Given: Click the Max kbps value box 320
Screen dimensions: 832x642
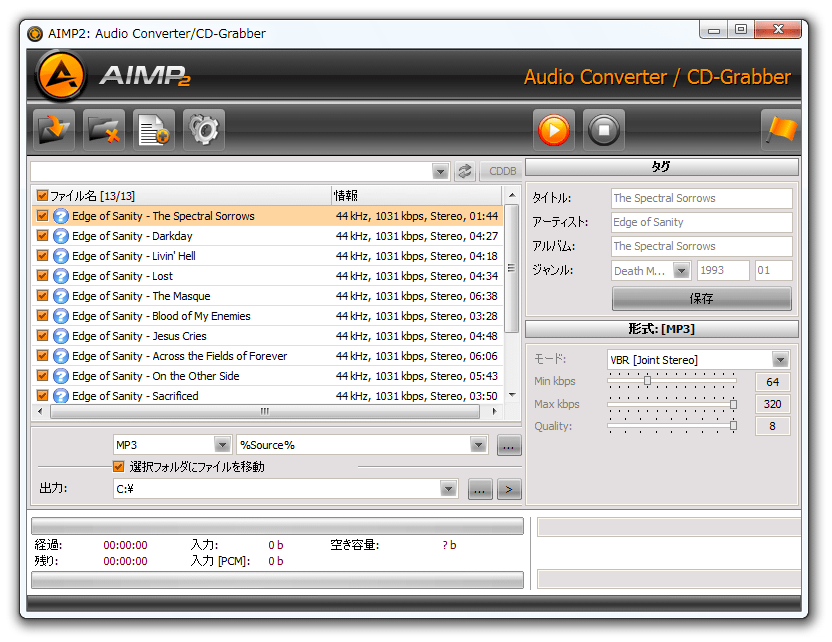Looking at the screenshot, I should click(773, 404).
